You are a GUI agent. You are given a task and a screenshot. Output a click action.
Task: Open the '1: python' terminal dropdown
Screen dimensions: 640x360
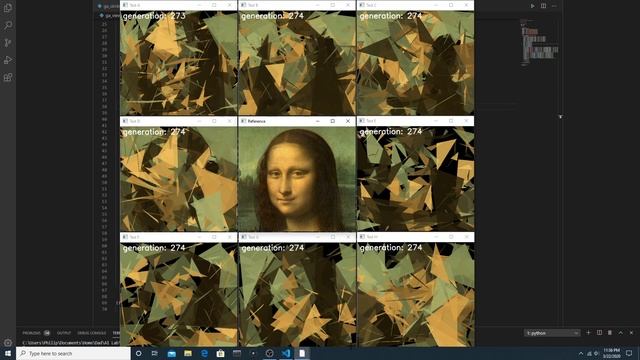click(x=552, y=333)
